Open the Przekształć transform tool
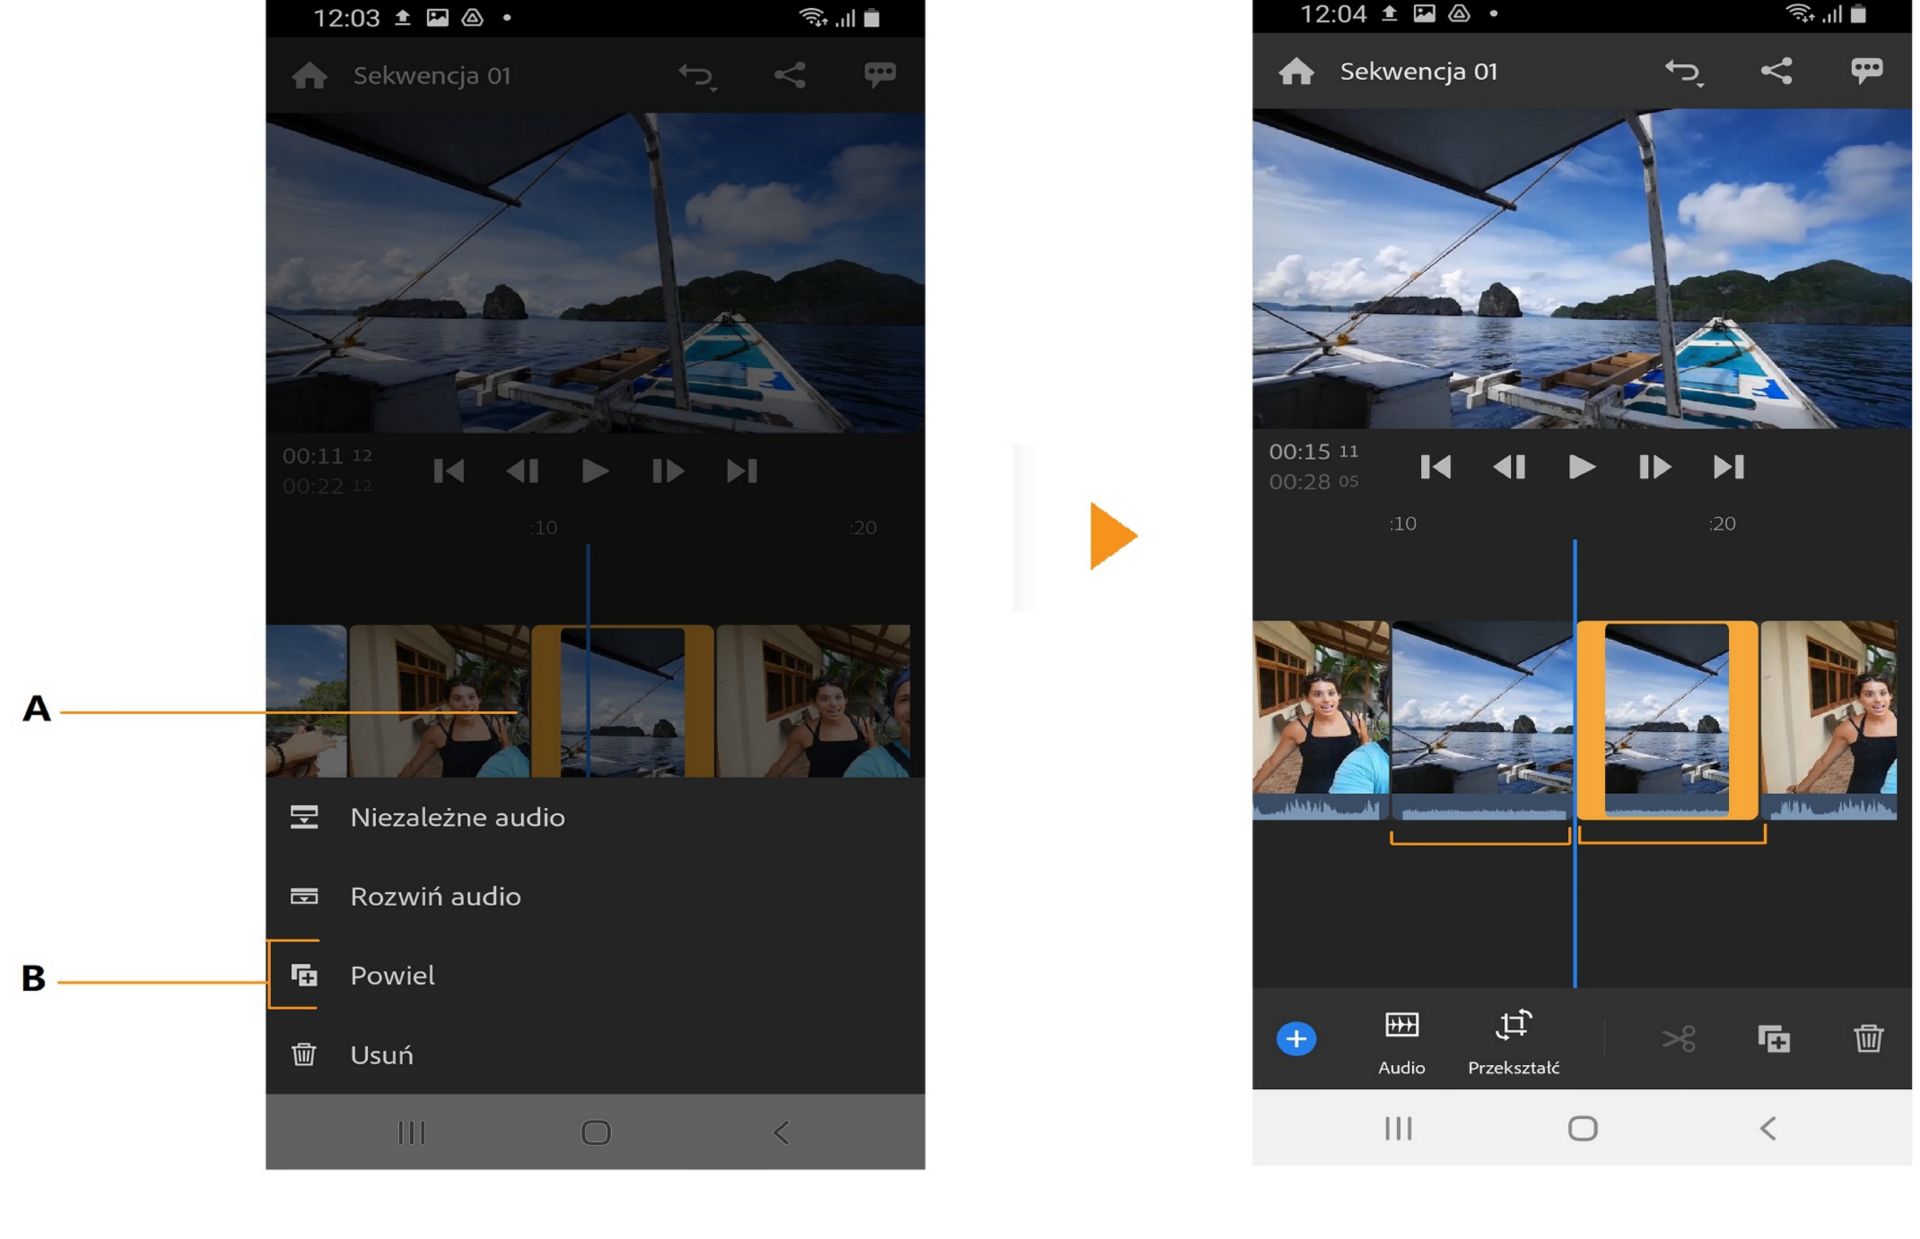 1513,1041
